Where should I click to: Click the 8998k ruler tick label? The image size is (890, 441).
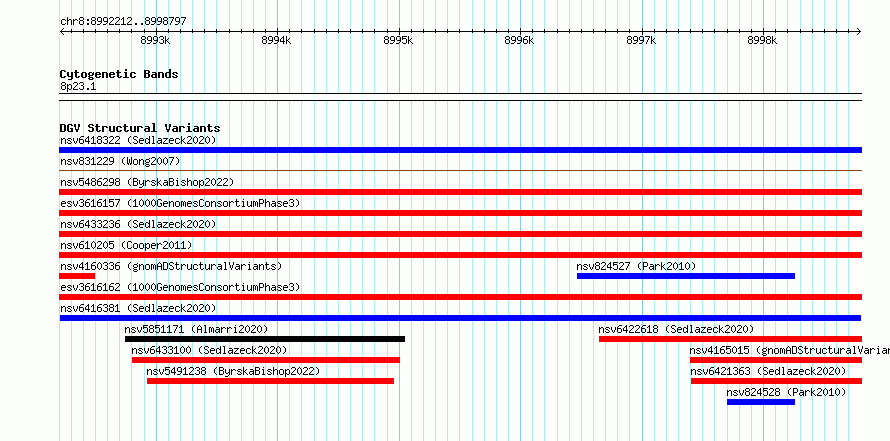pyautogui.click(x=762, y=40)
